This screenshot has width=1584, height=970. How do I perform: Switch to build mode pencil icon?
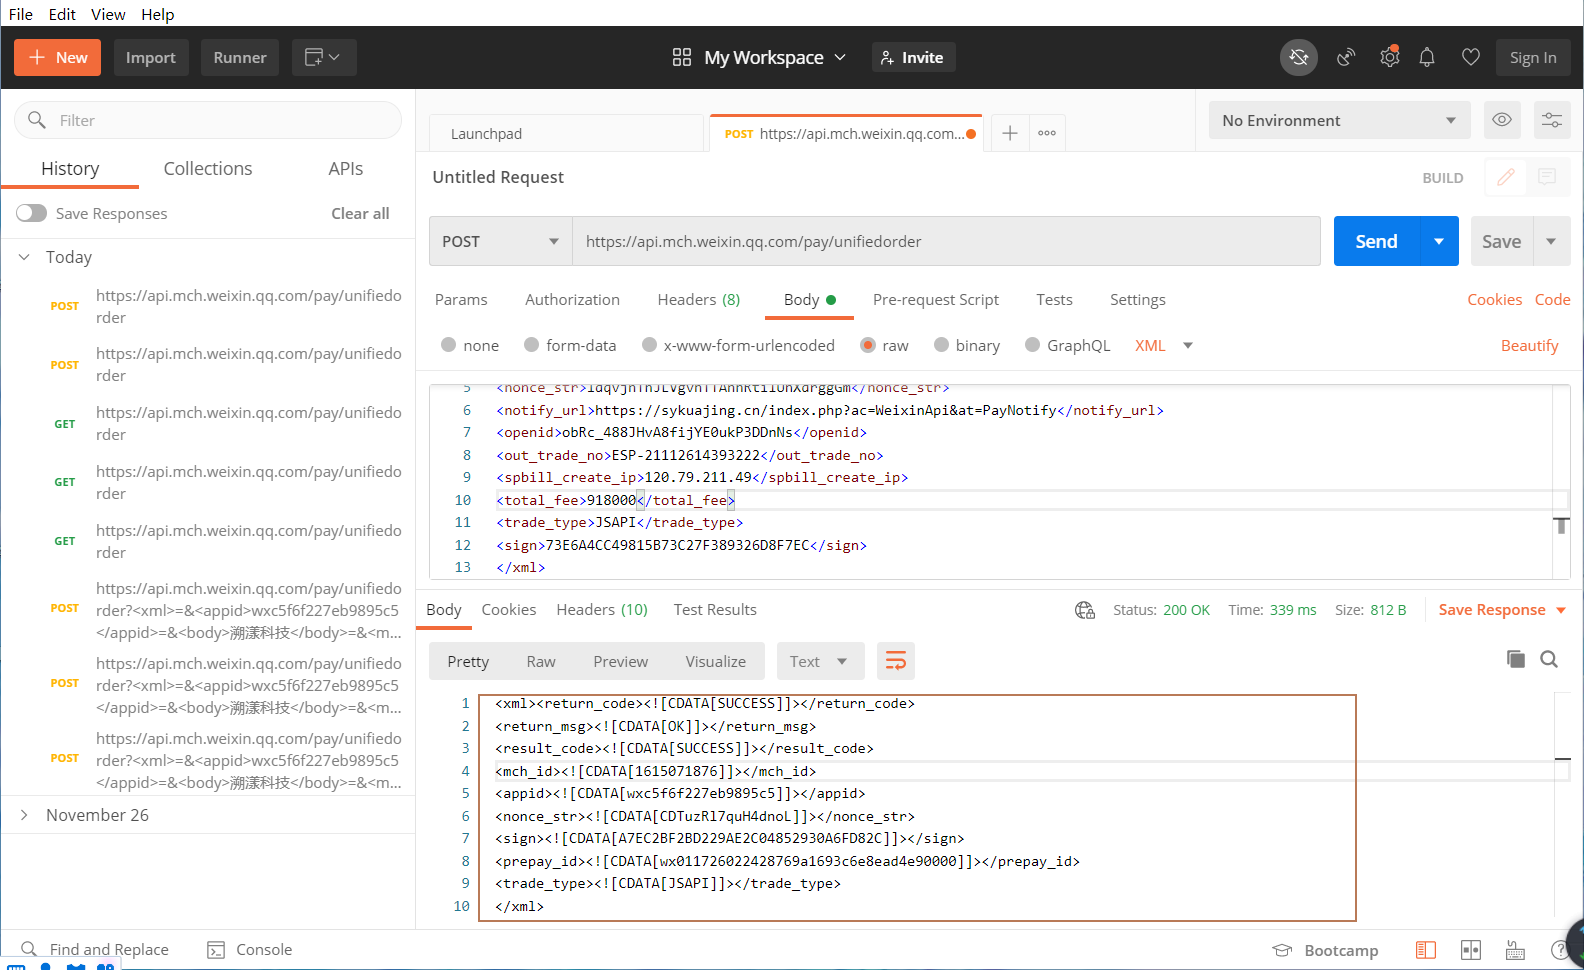pyautogui.click(x=1506, y=177)
